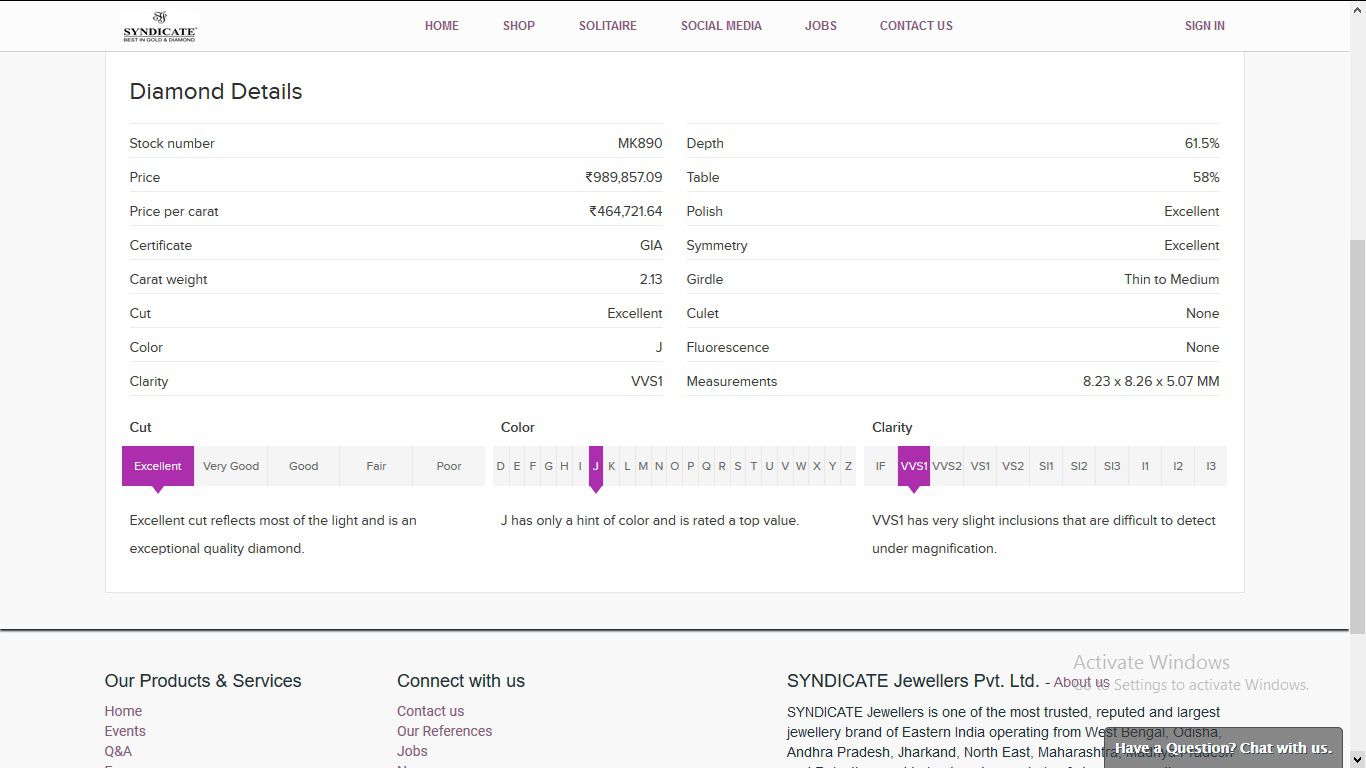Open the Have a Question chat widget
The width and height of the screenshot is (1366, 768).
click(x=1223, y=748)
